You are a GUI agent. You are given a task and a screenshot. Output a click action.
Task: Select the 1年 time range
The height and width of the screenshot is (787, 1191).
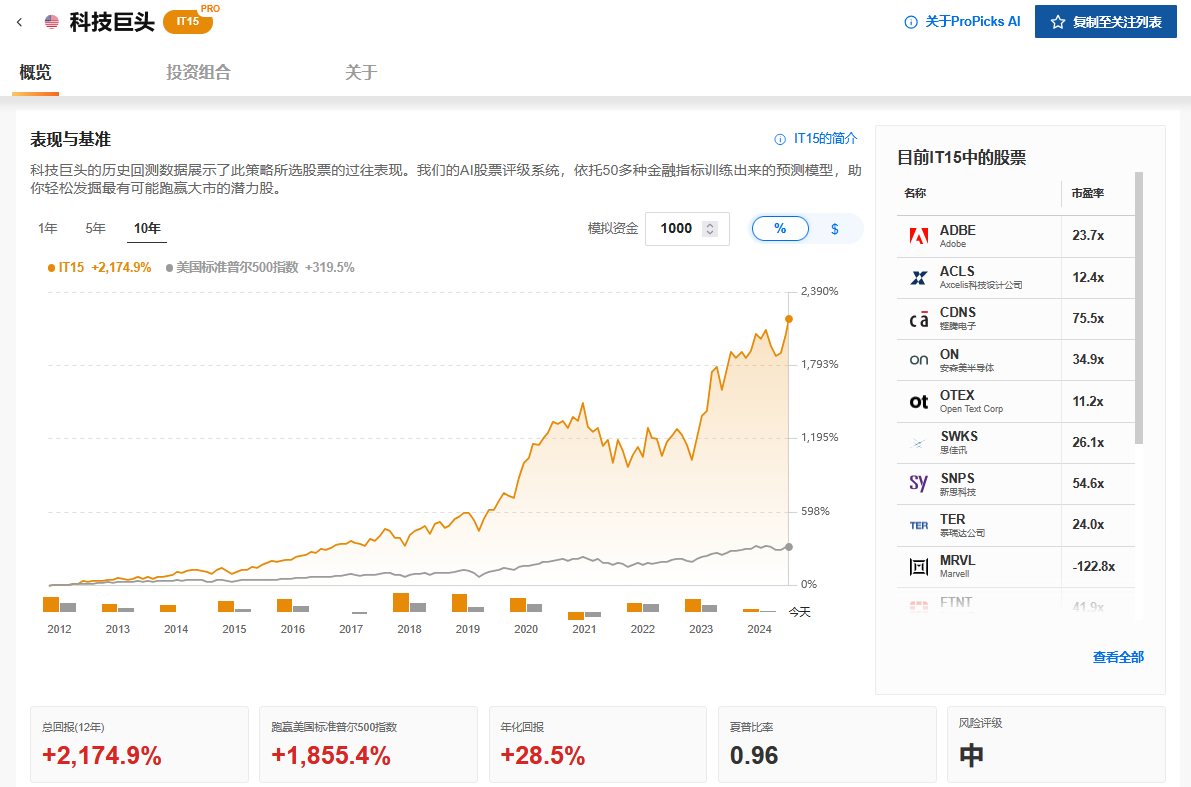tap(48, 229)
